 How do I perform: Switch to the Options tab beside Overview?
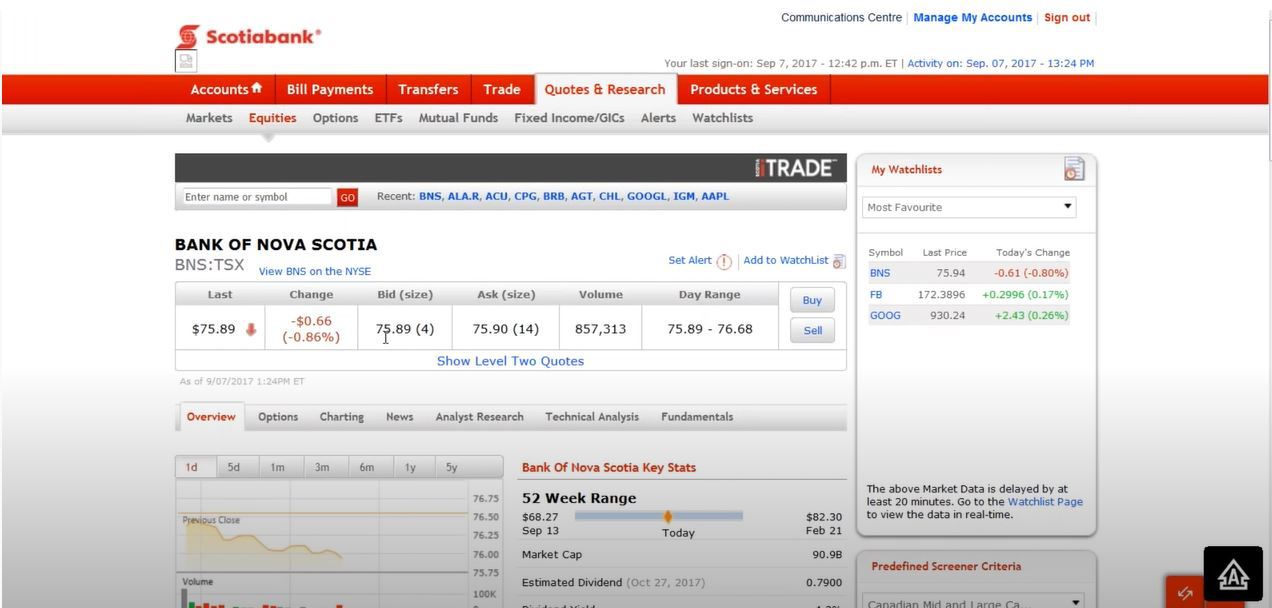278,417
